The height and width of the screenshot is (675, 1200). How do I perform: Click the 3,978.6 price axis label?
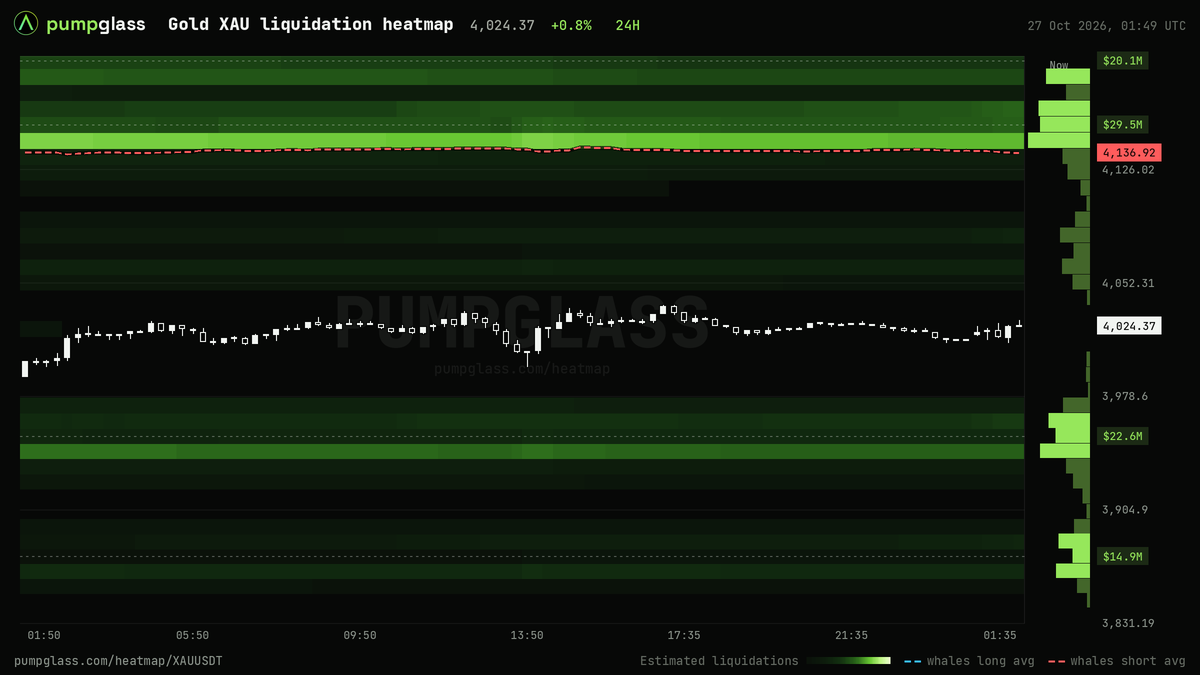[x=1125, y=397]
